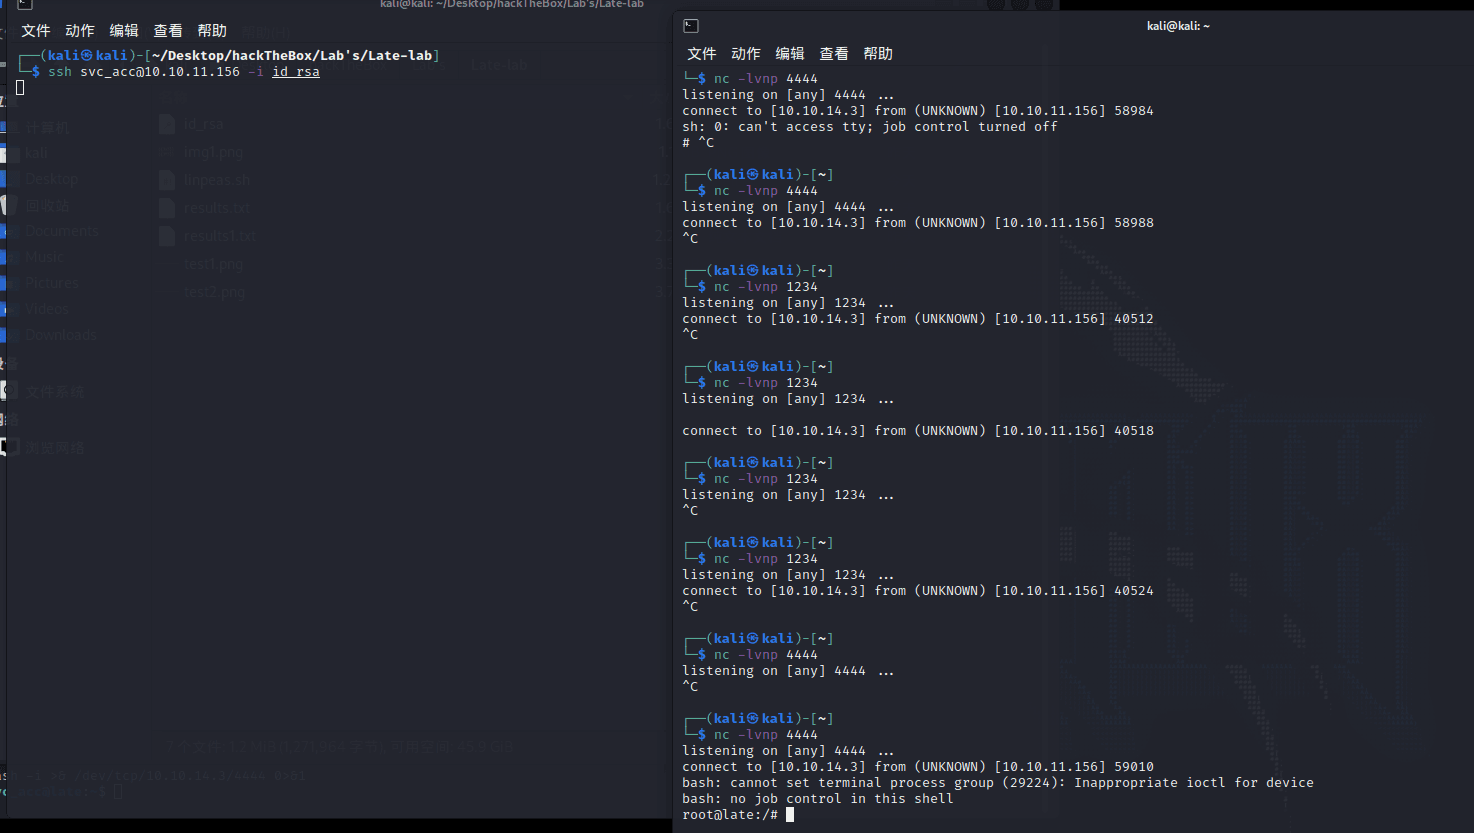1474x833 pixels.
Task: Click the "kali@kali: ~" window title
Action: point(1177,26)
